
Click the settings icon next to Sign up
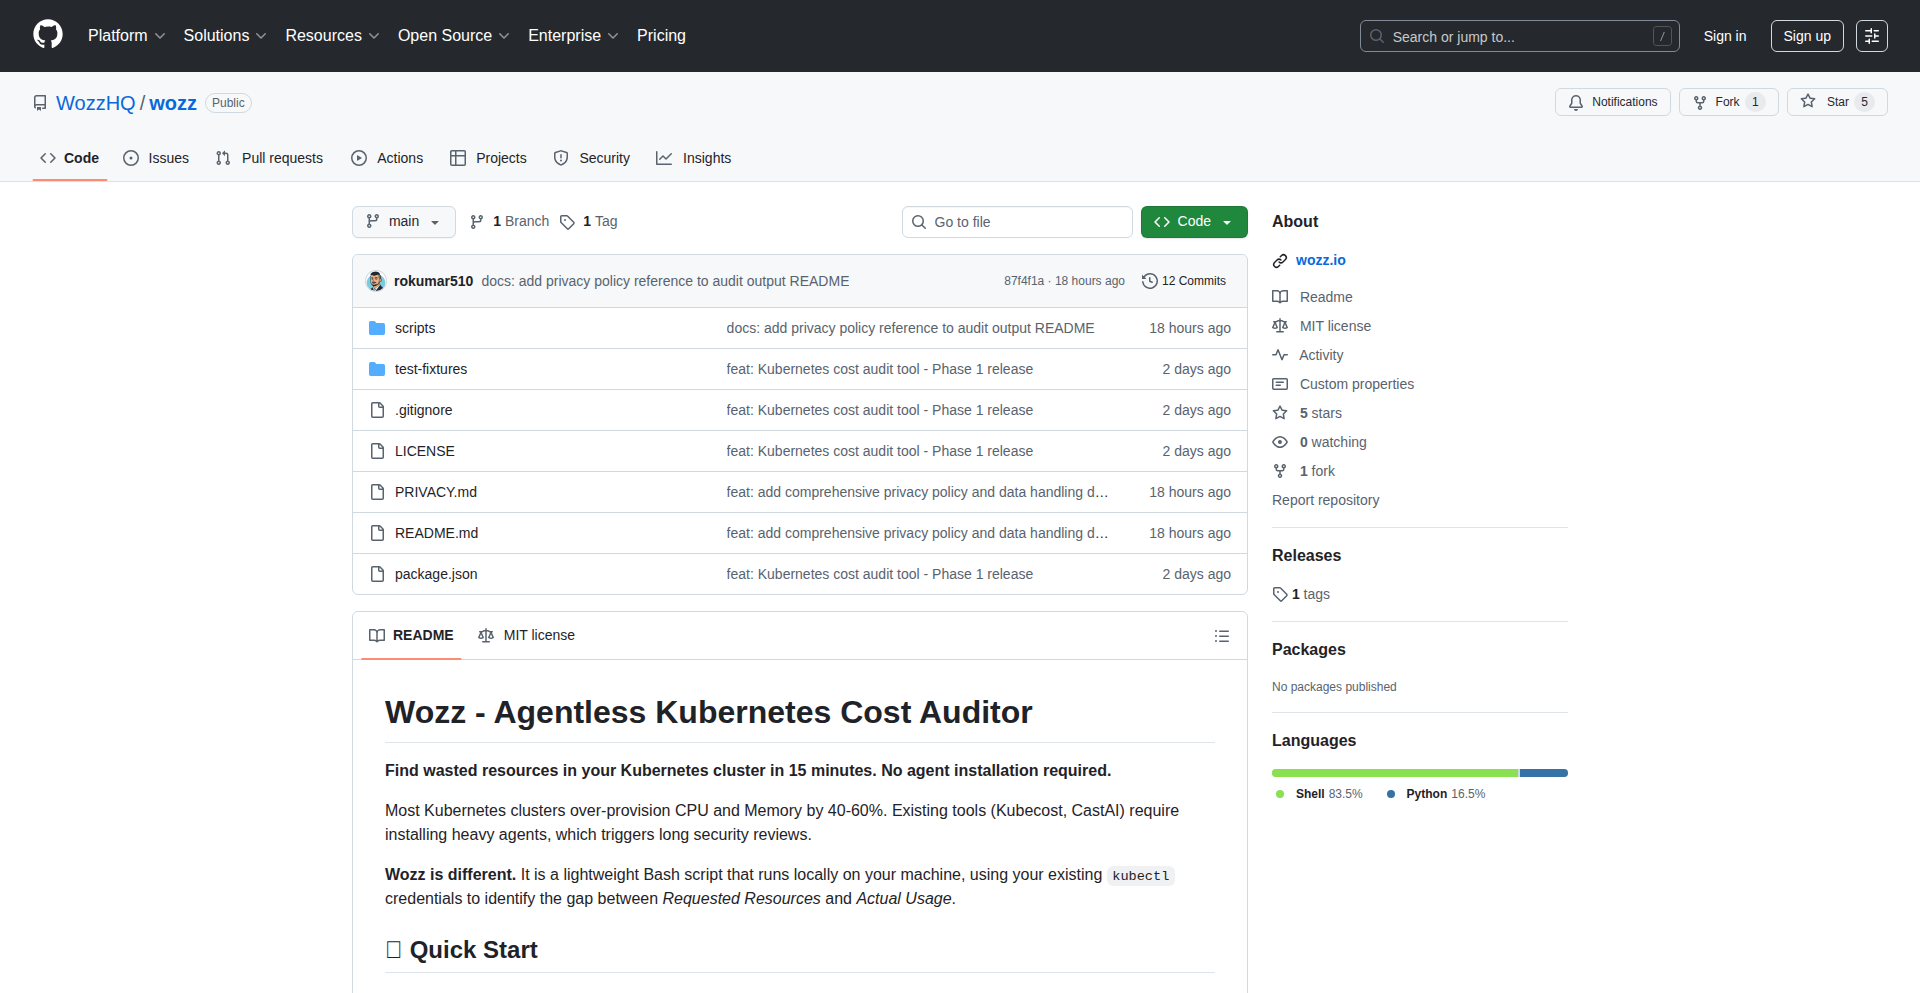[1871, 36]
